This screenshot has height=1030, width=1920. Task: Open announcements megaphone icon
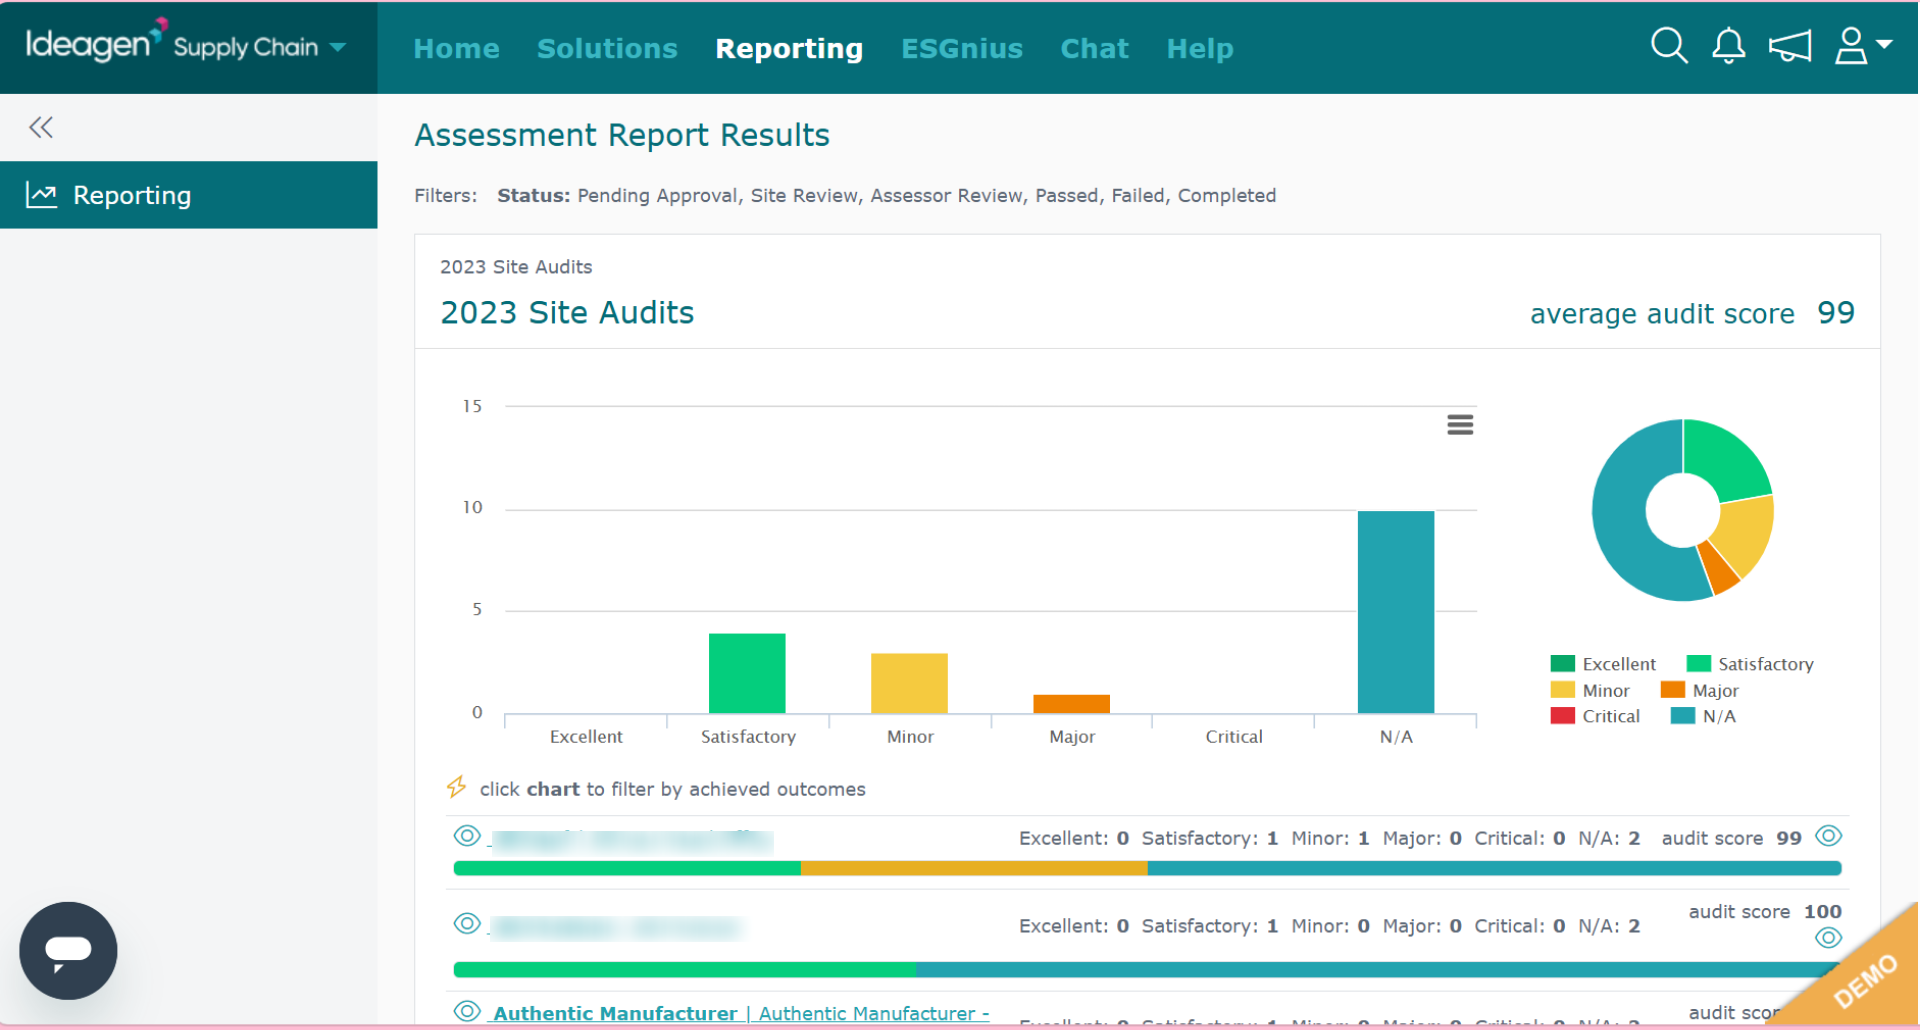[1790, 46]
